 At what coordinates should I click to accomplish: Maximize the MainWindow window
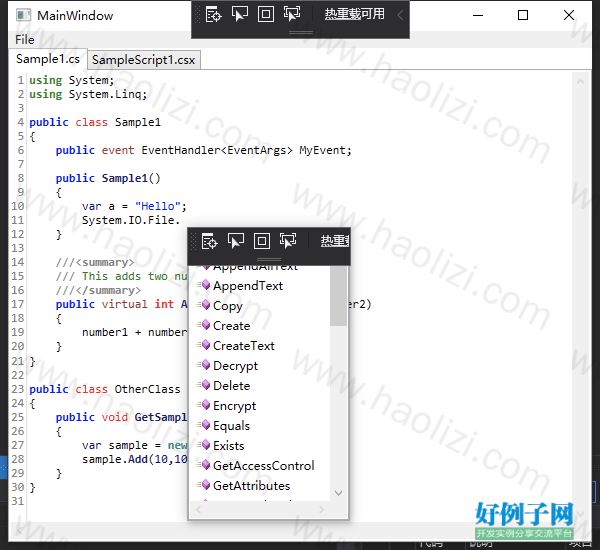(523, 15)
